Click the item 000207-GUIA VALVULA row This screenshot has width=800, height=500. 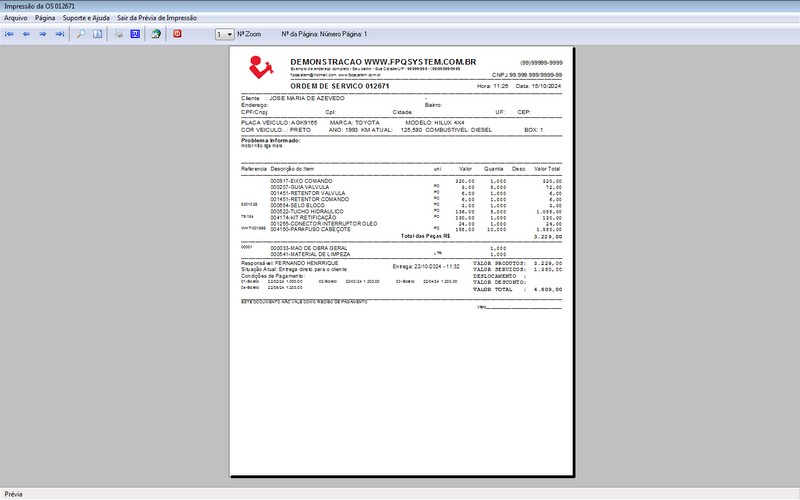401,187
